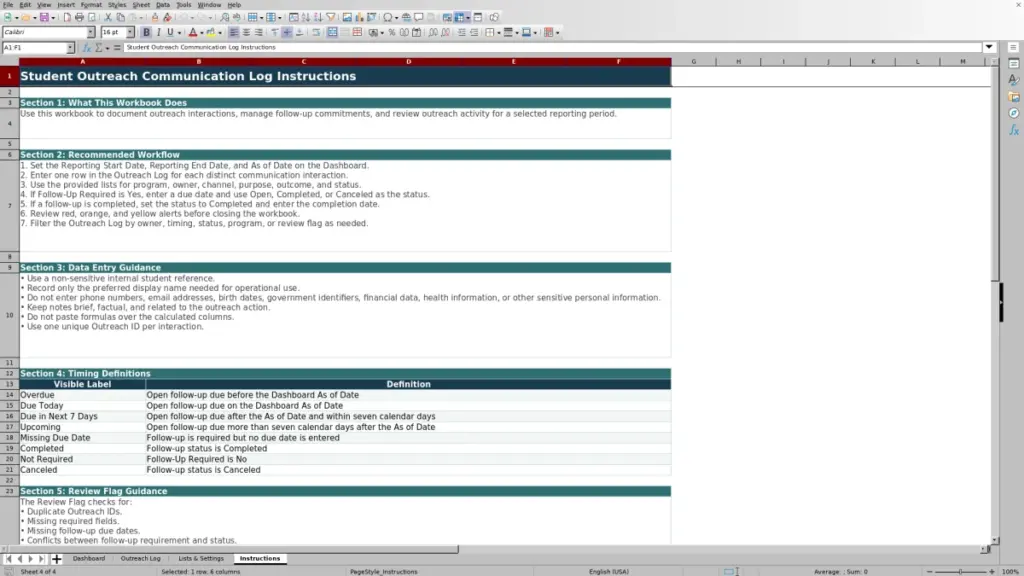Image resolution: width=1024 pixels, height=576 pixels.
Task: Click the Function Wizard fx icon
Action: click(87, 47)
